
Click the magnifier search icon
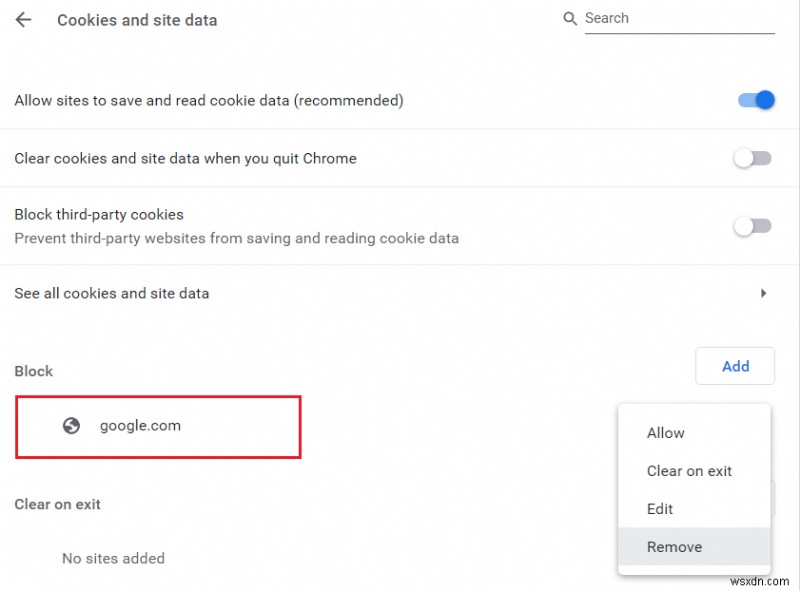[570, 19]
